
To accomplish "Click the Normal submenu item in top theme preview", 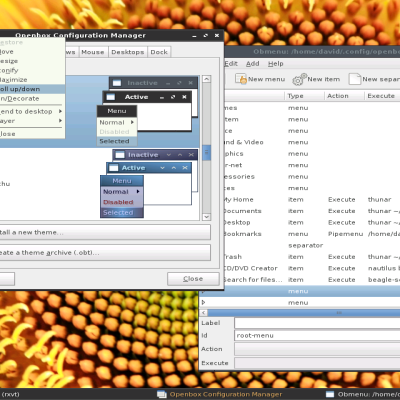I will pyautogui.click(x=117, y=122).
